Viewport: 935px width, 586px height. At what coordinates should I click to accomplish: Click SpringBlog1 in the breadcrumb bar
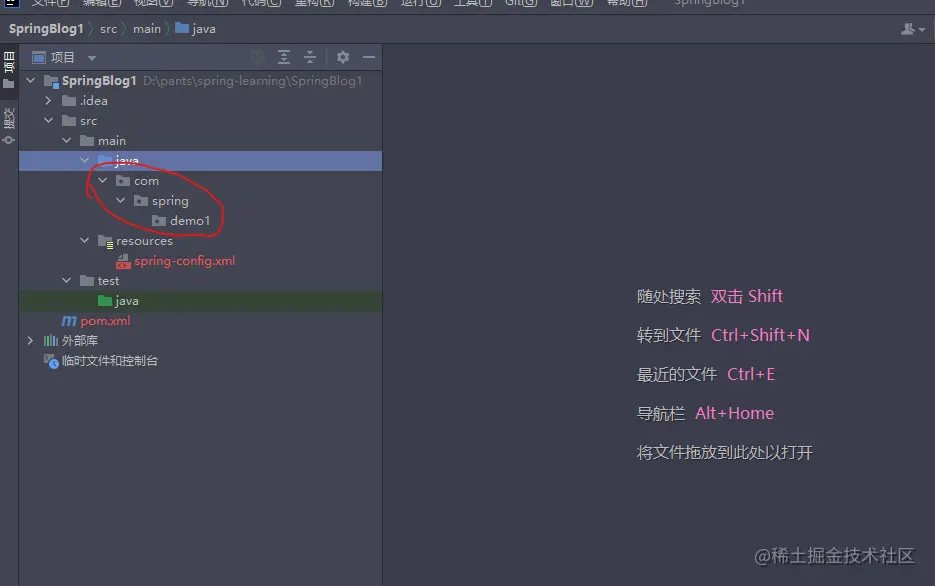pos(46,29)
